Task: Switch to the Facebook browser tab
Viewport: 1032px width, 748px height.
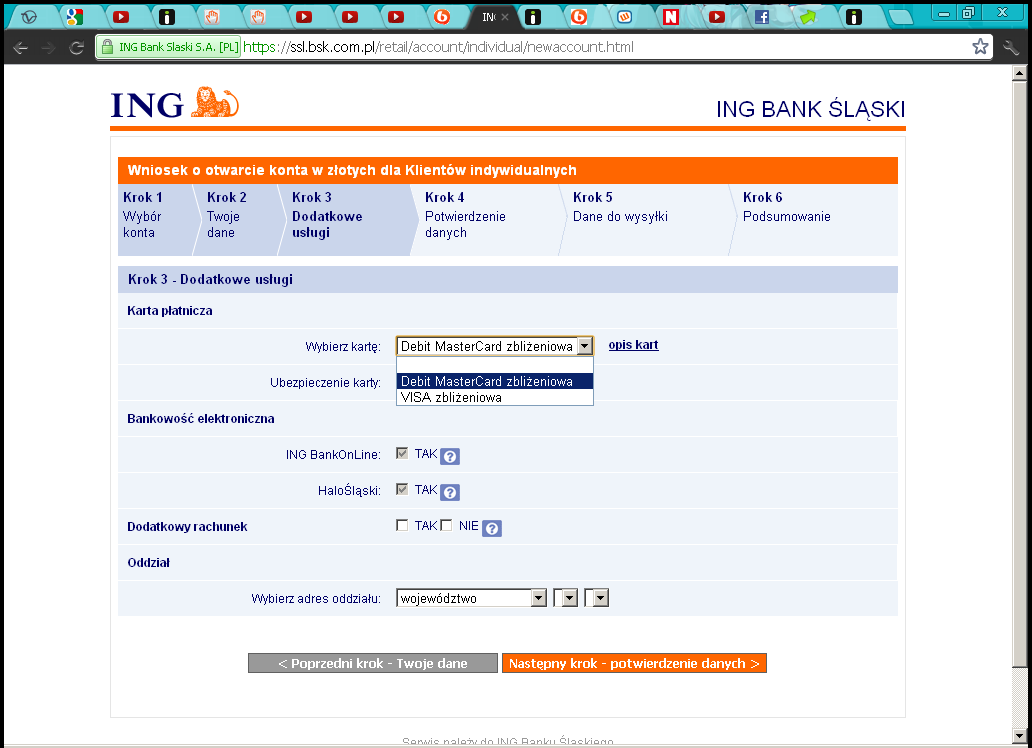Action: 761,17
